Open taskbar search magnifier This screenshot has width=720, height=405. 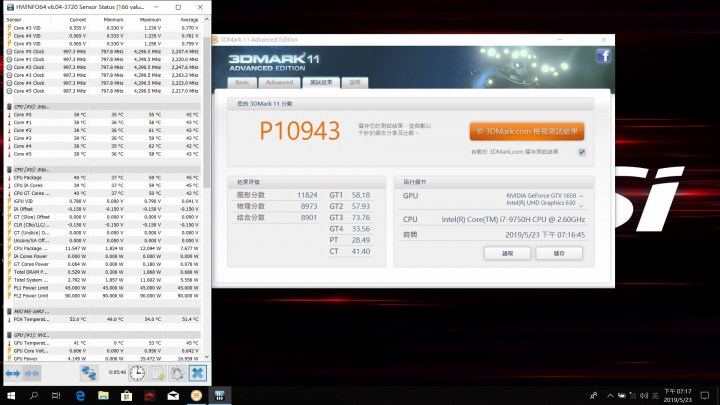(x=34, y=395)
